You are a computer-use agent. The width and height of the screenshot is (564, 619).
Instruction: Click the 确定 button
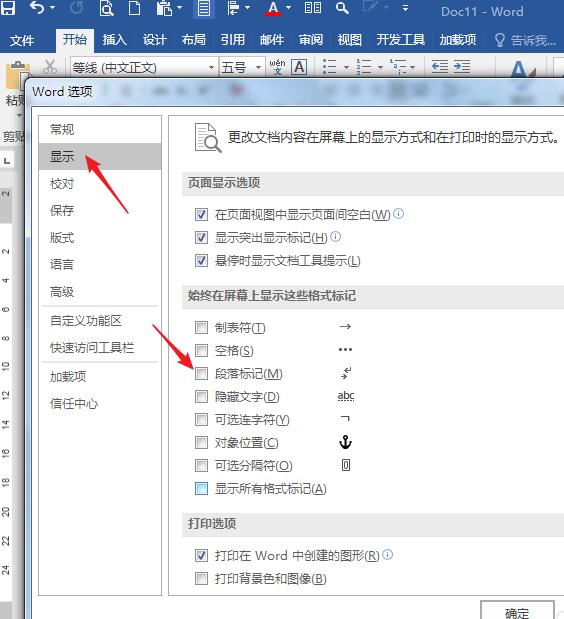(x=517, y=610)
